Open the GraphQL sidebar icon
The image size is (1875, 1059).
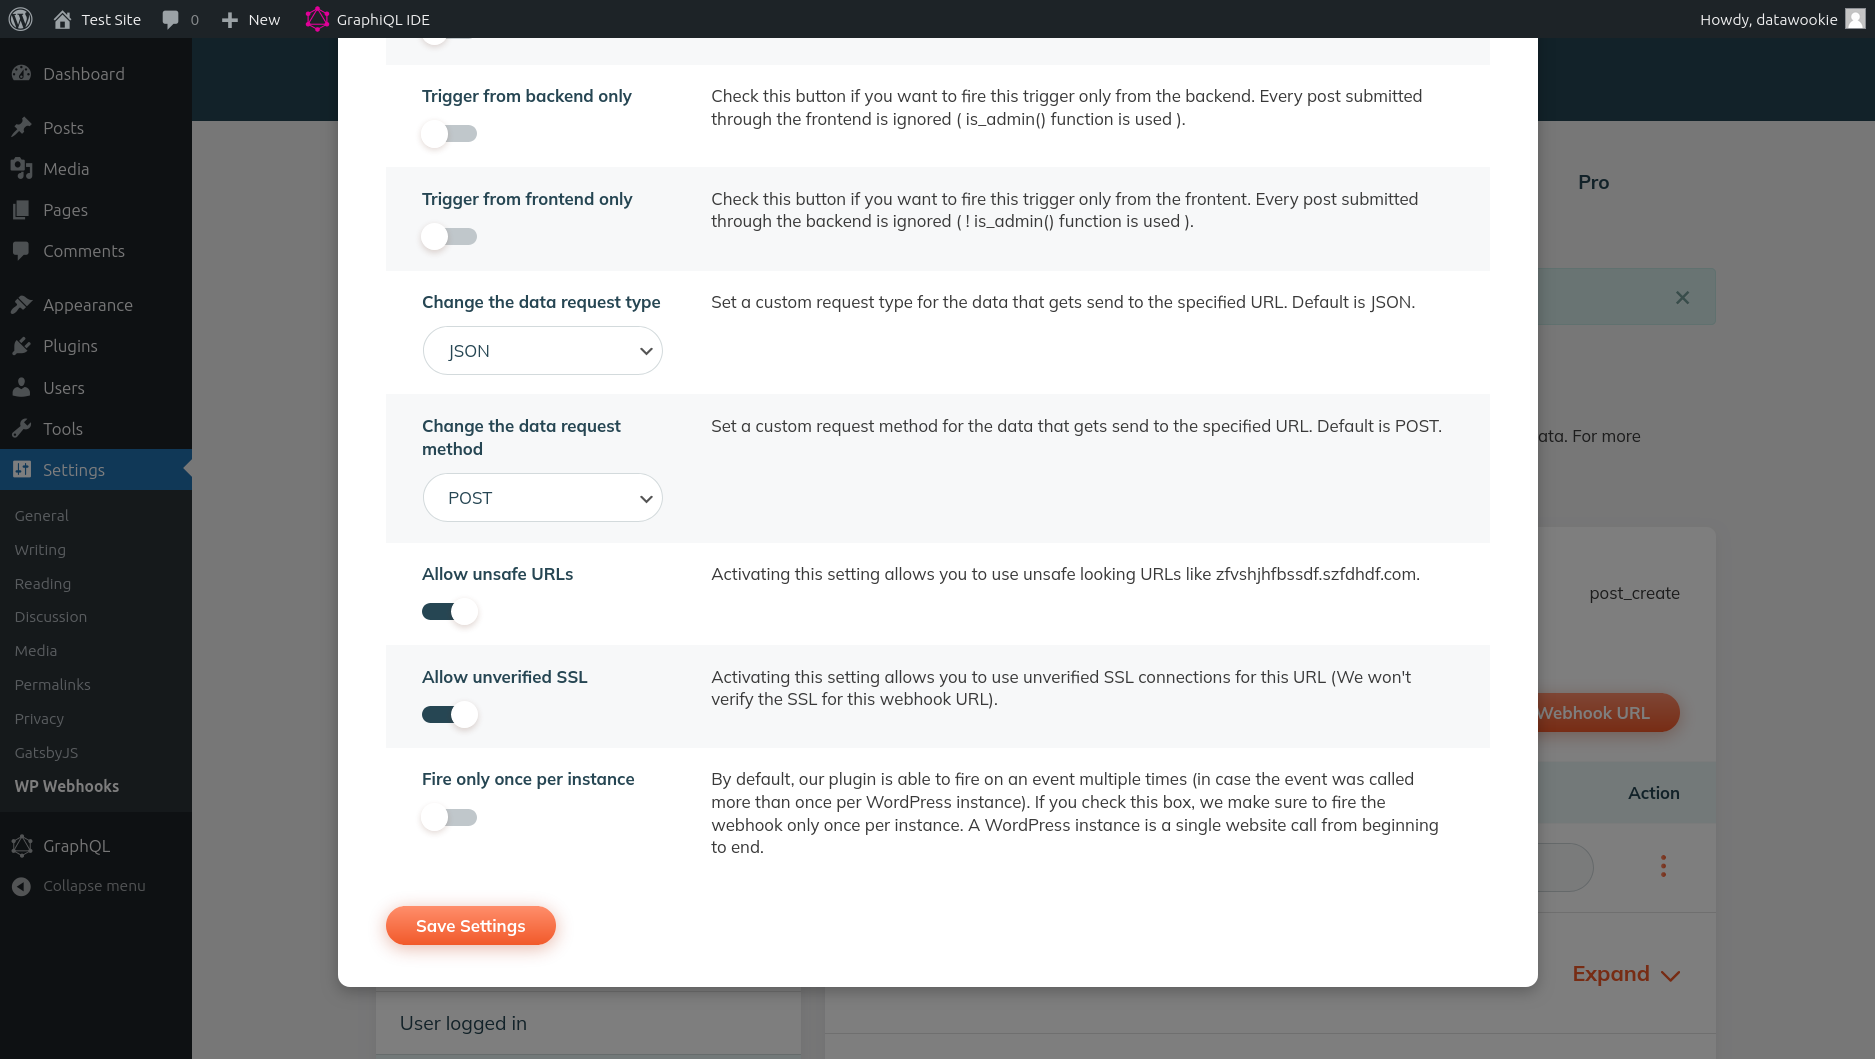point(23,846)
